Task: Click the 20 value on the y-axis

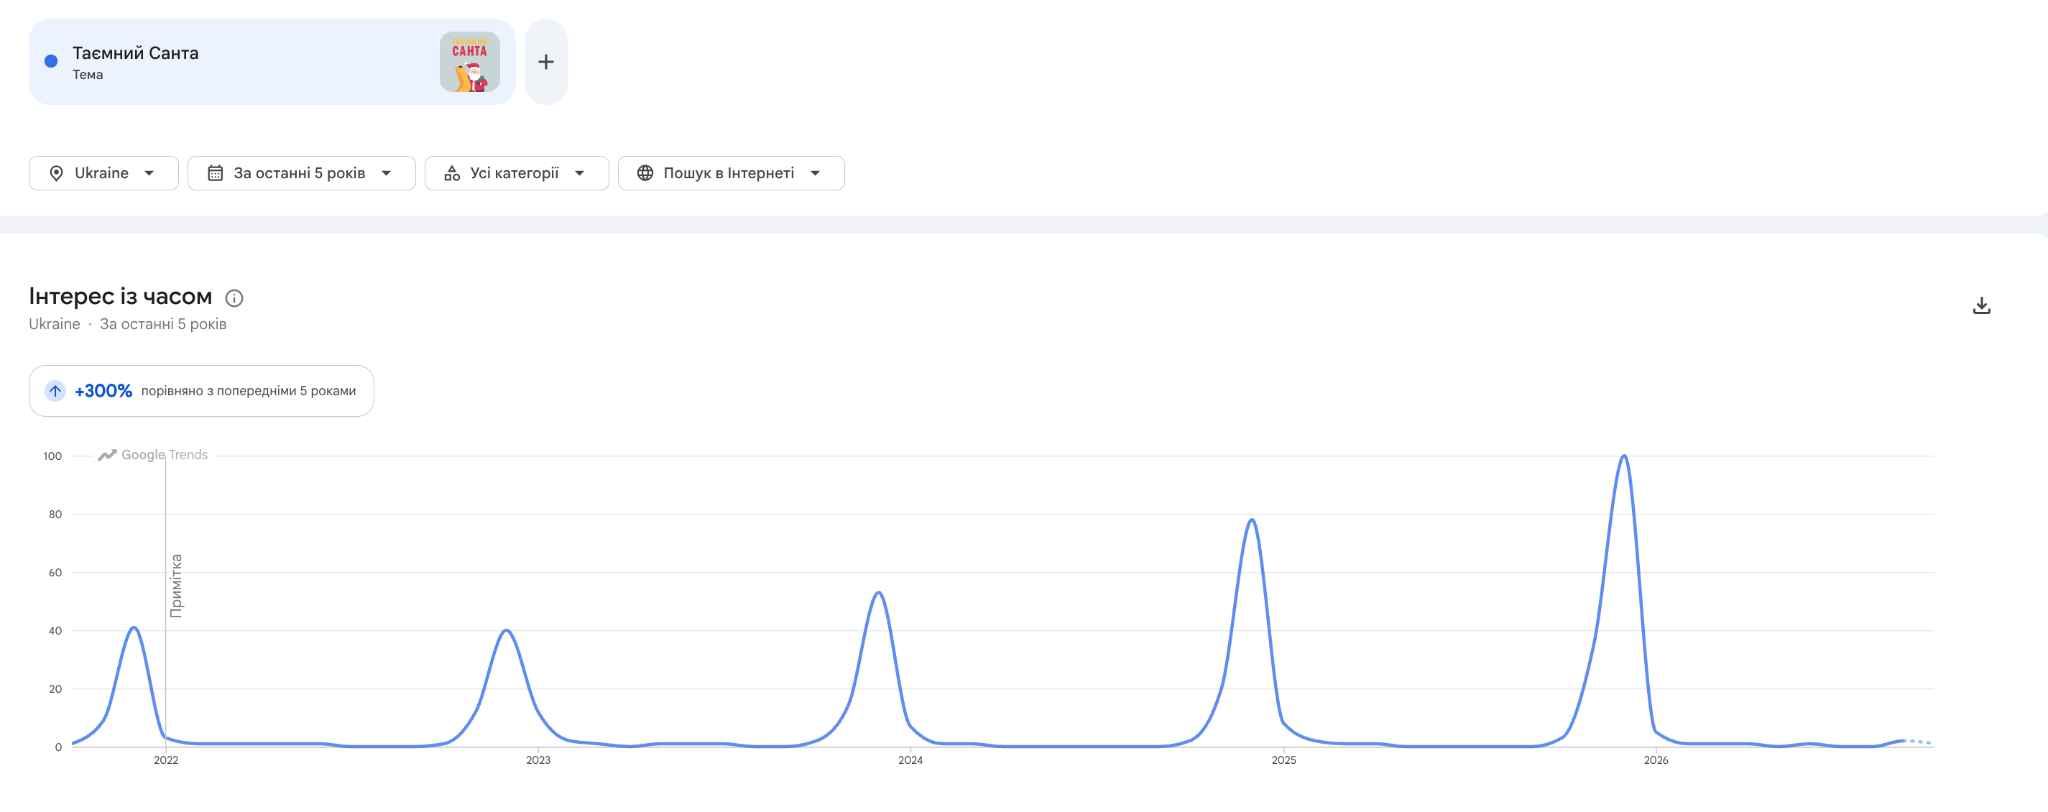Action: [x=55, y=689]
